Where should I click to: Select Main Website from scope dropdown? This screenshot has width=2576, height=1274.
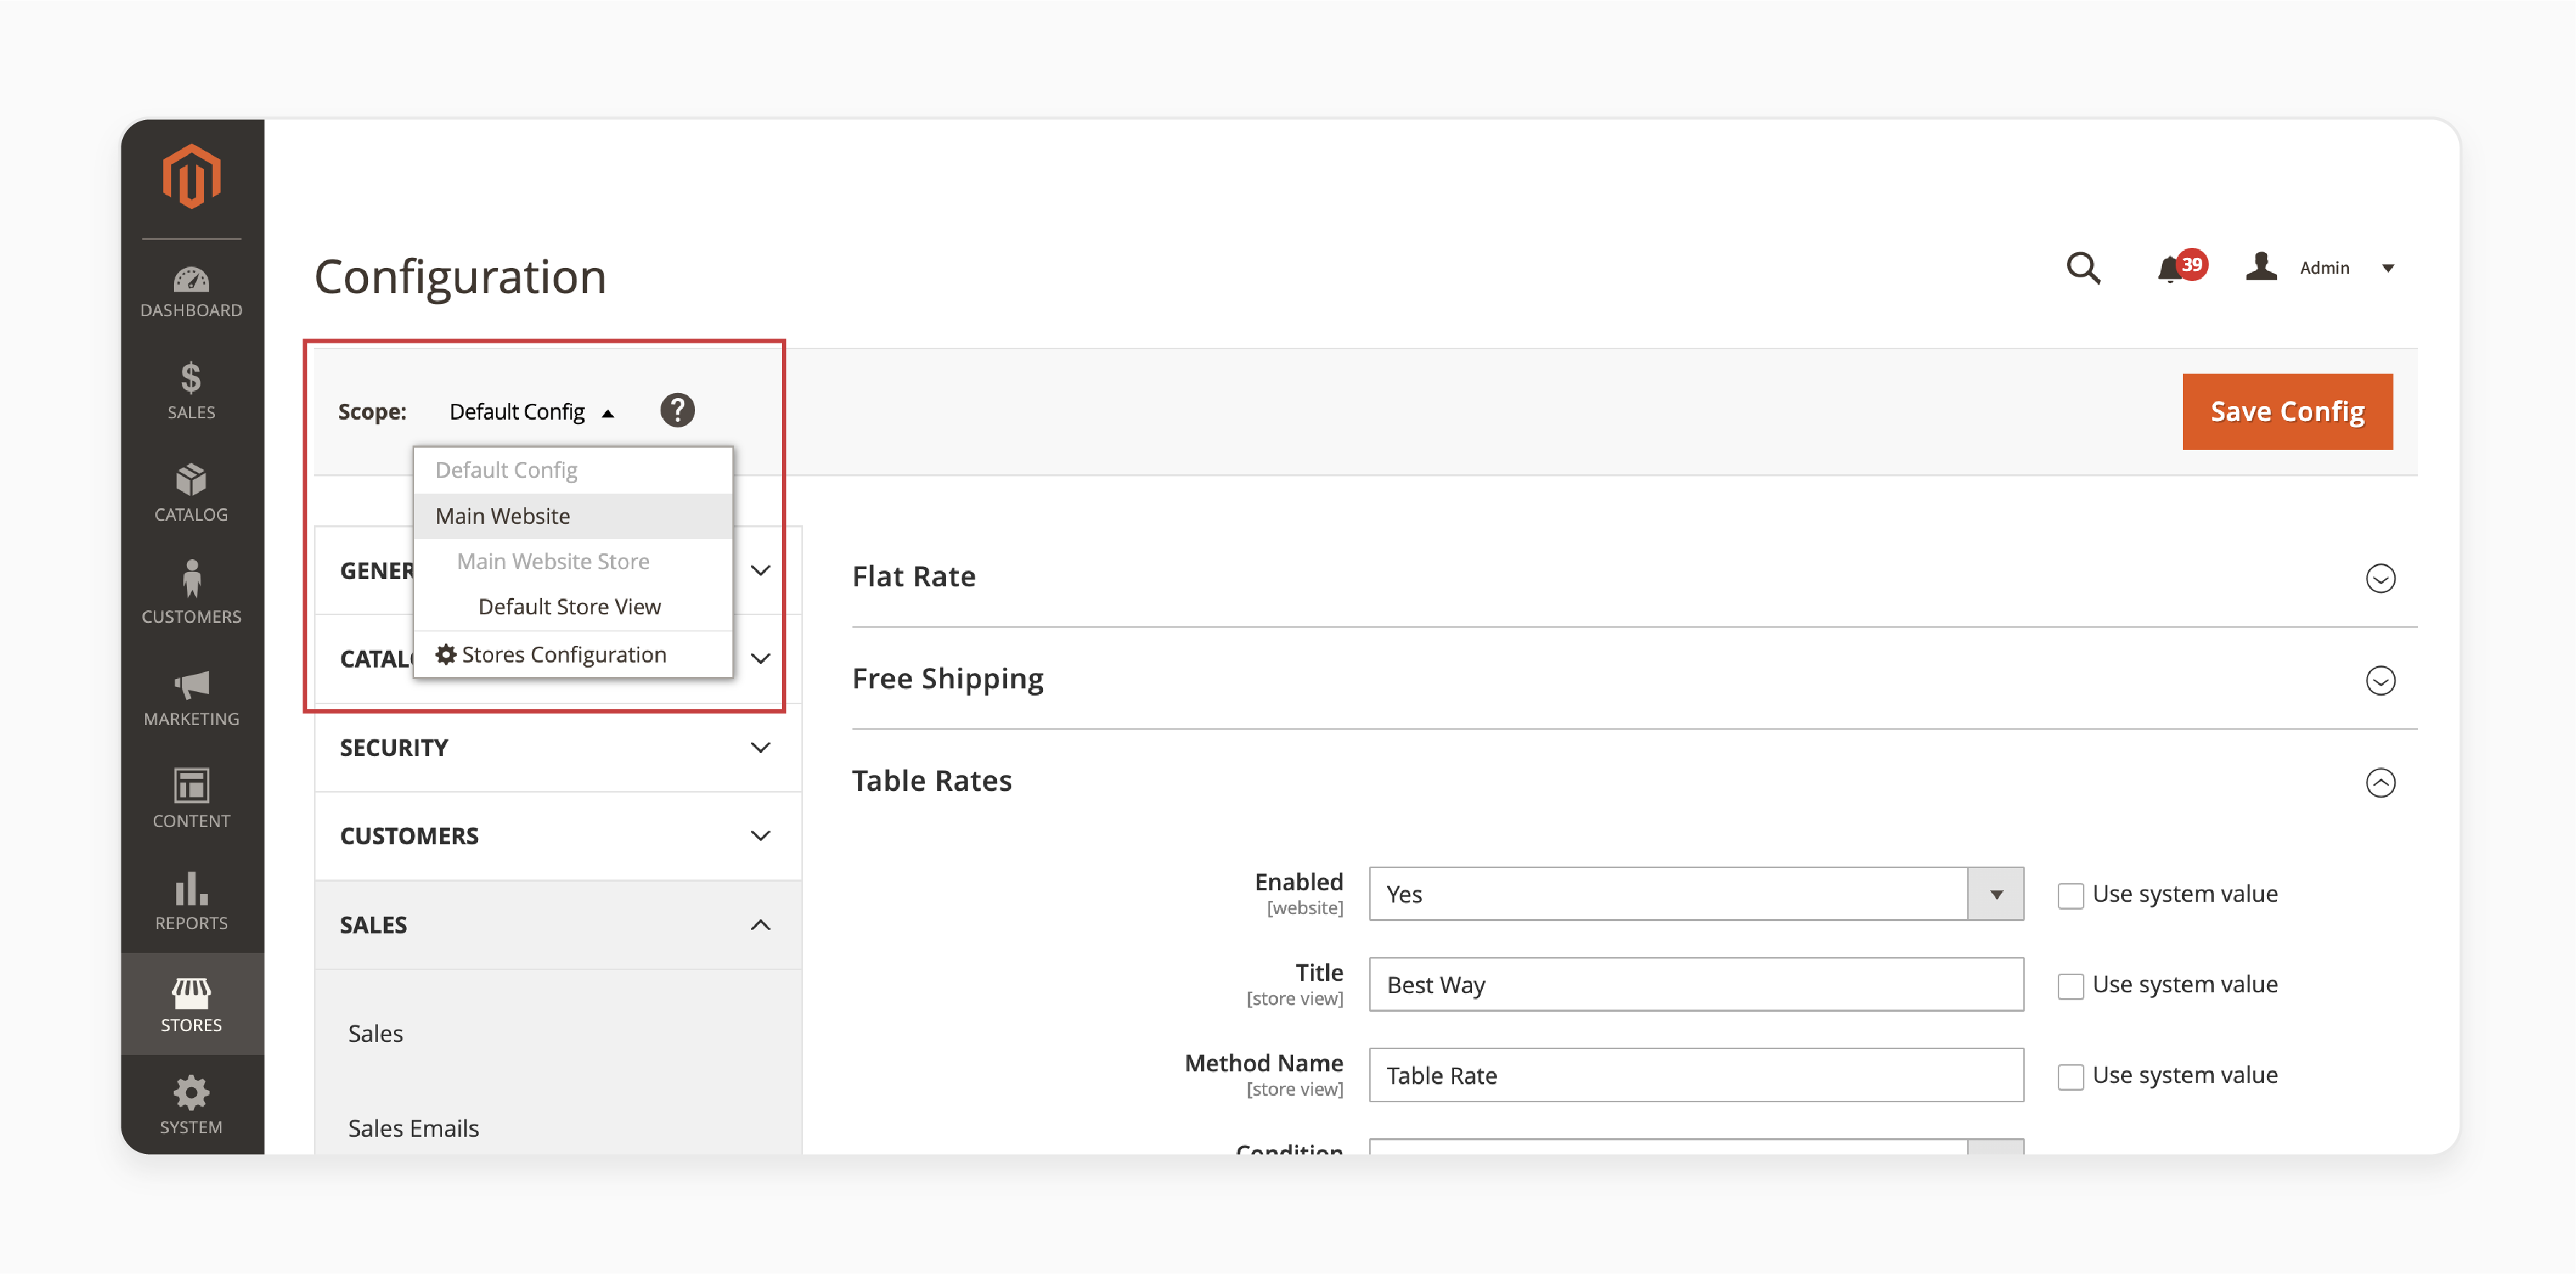click(501, 514)
